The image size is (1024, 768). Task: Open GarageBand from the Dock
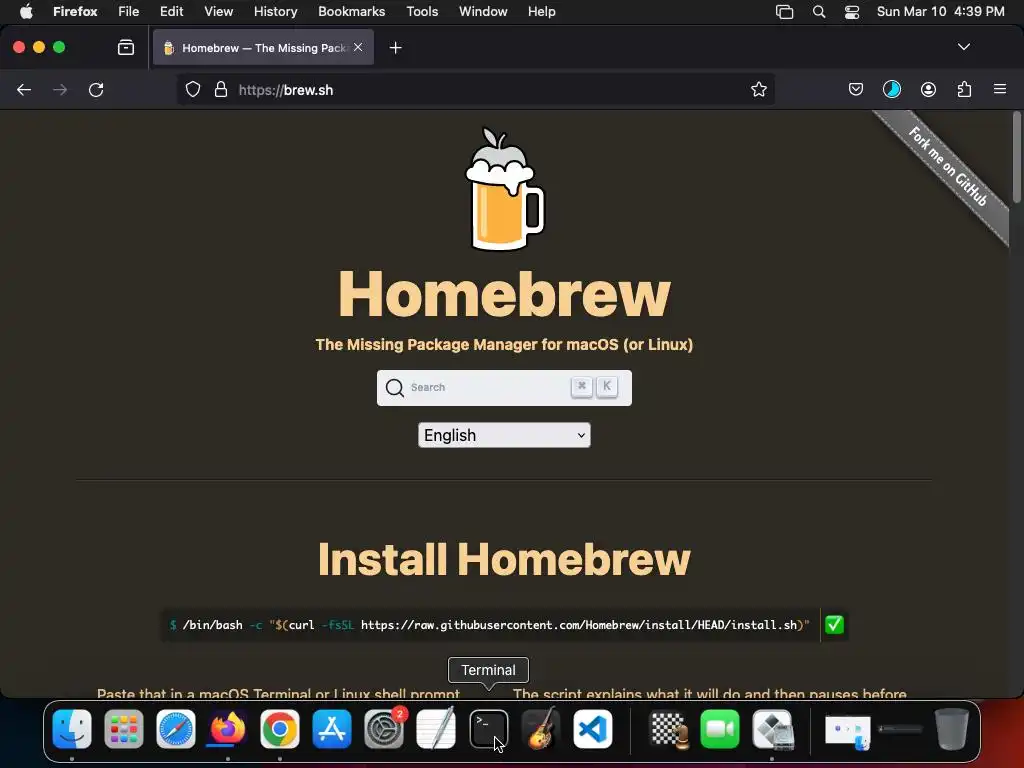coord(541,729)
